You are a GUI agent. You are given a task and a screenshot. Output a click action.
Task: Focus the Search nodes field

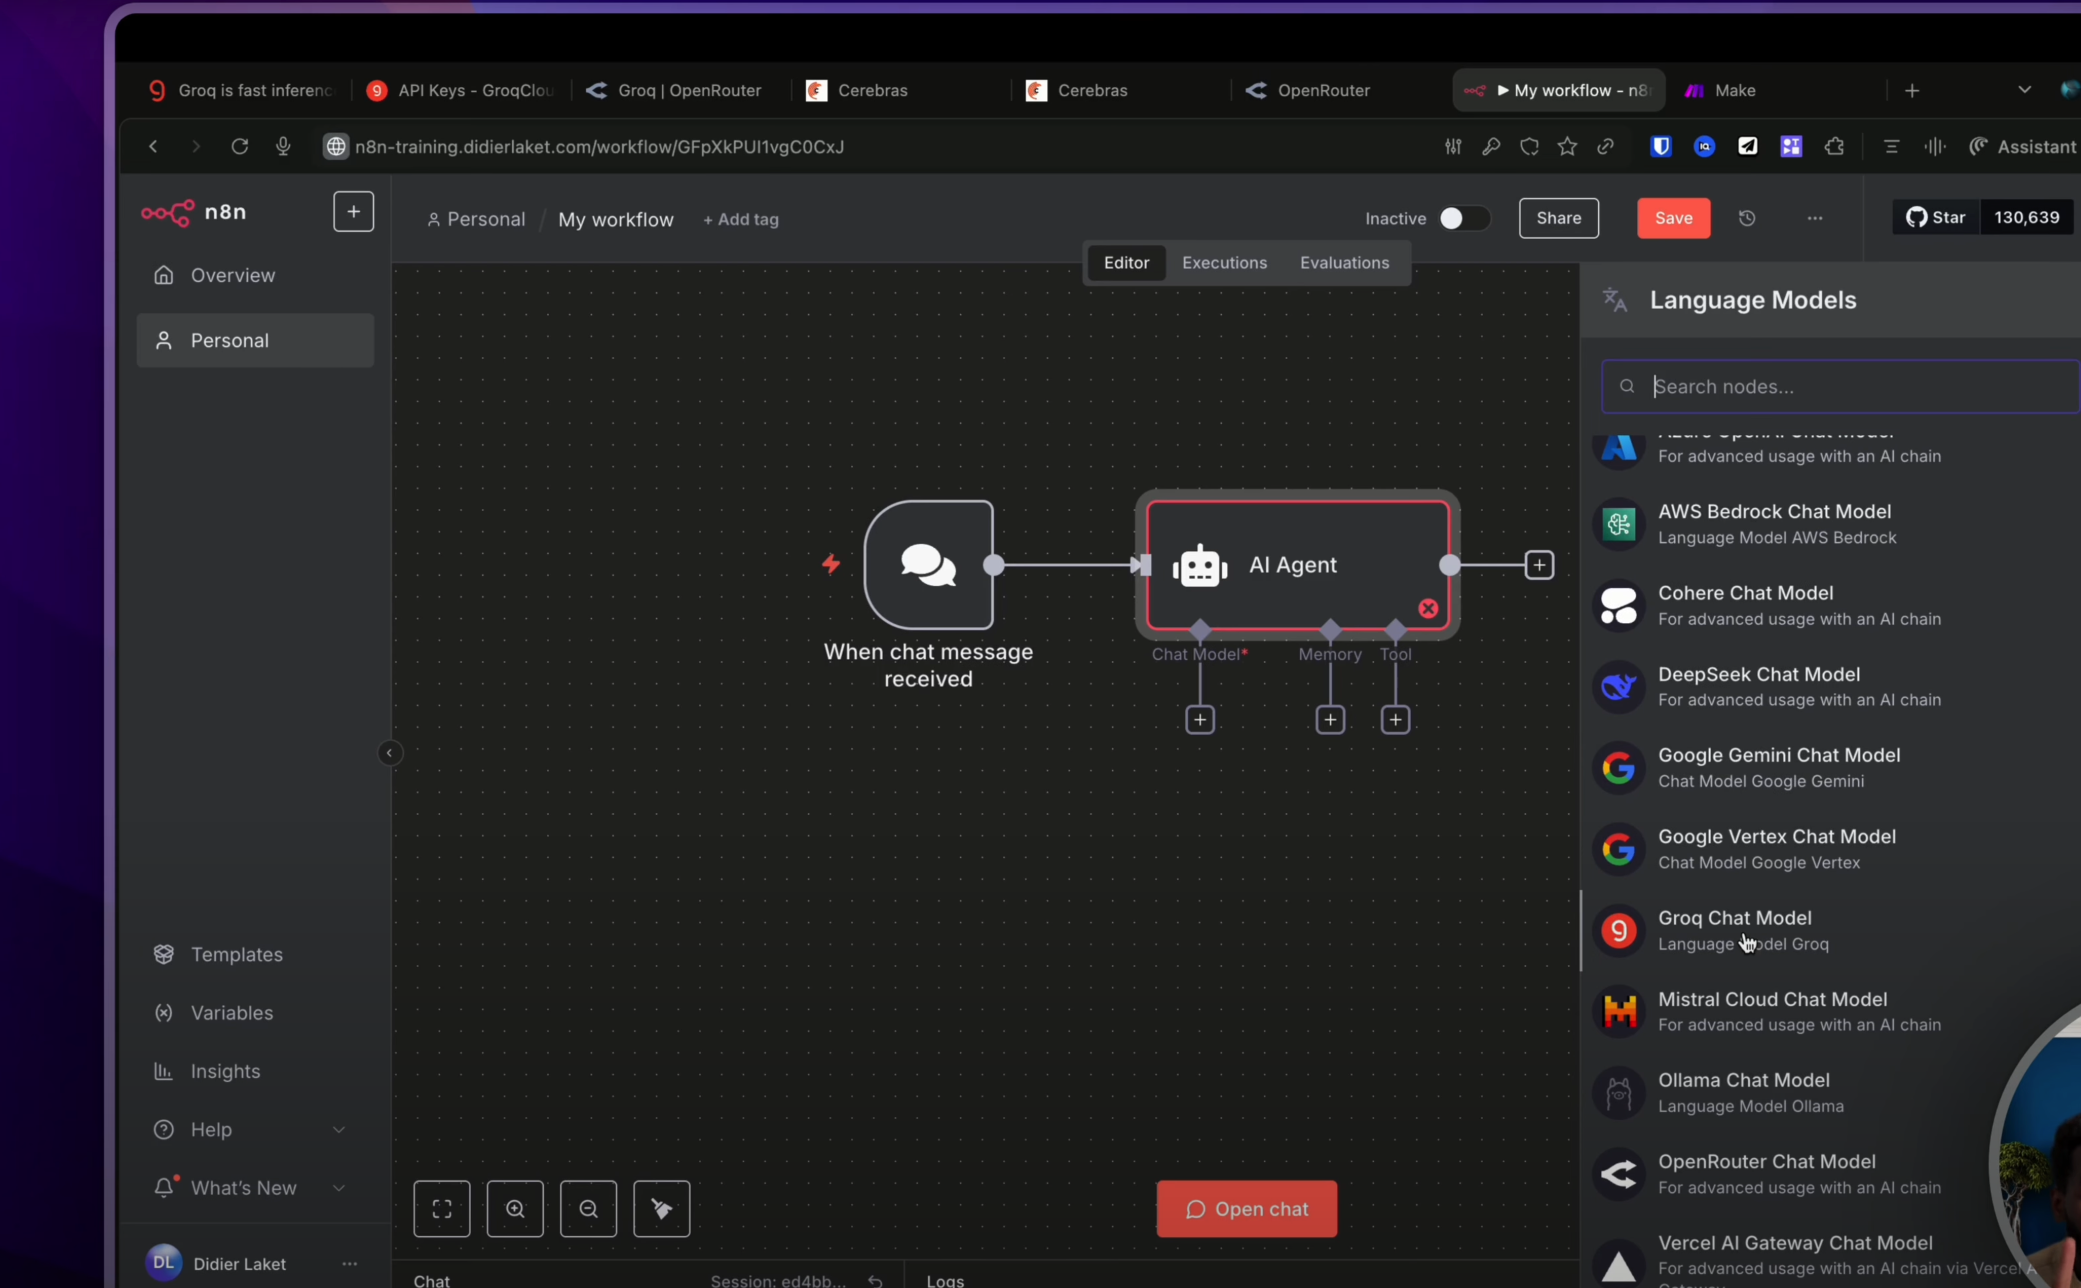[x=1840, y=386]
